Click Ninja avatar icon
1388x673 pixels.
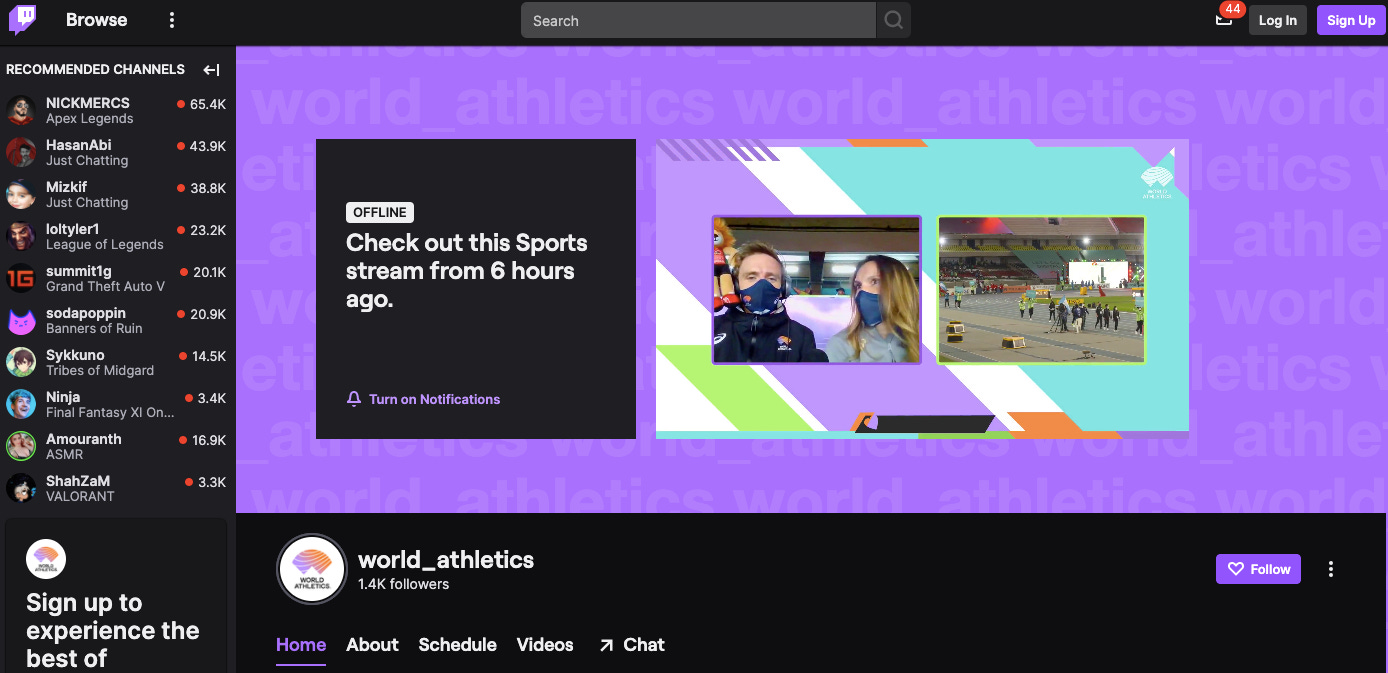pos(21,404)
